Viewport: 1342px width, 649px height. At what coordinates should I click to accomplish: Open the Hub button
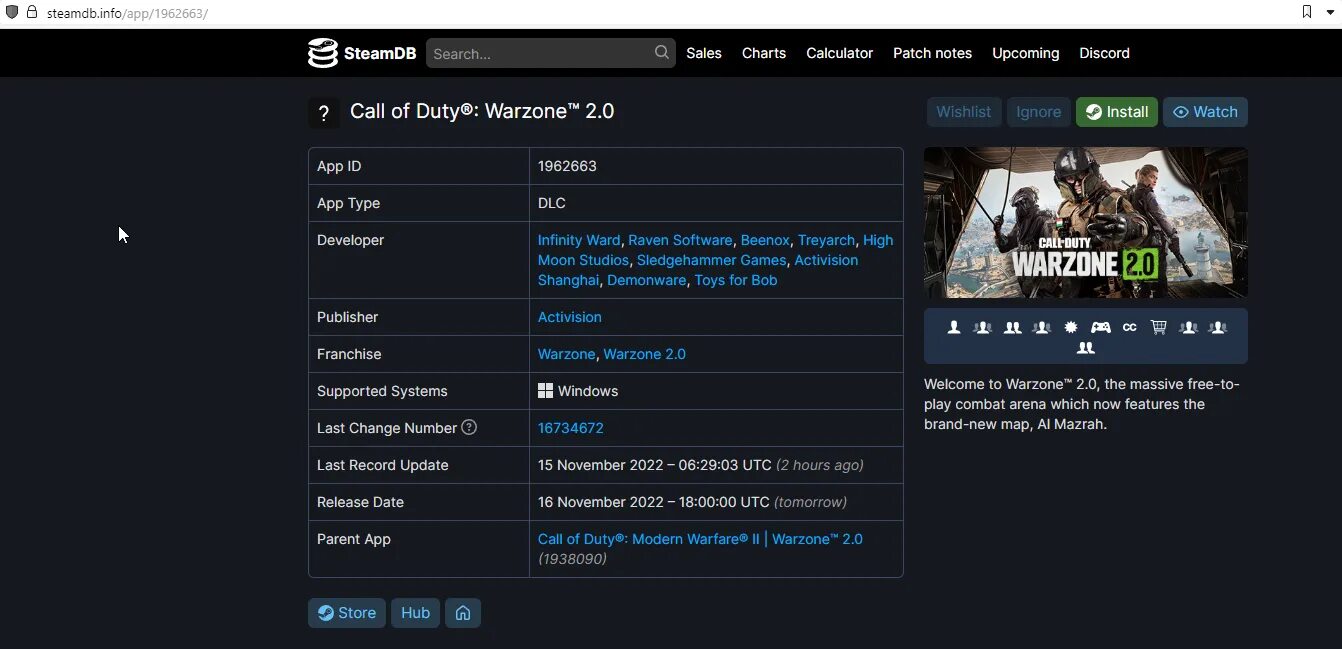(415, 613)
